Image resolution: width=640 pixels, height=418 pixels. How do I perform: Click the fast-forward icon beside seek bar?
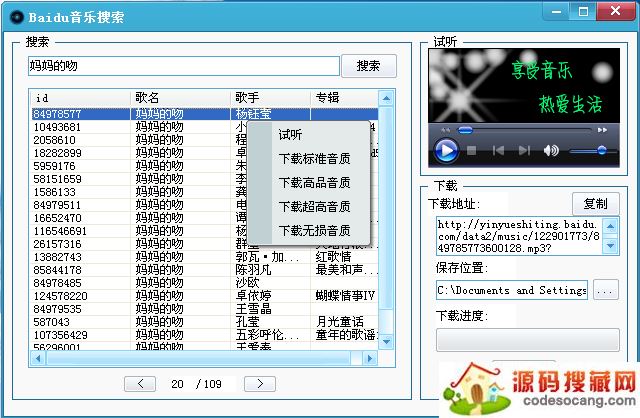602,130
